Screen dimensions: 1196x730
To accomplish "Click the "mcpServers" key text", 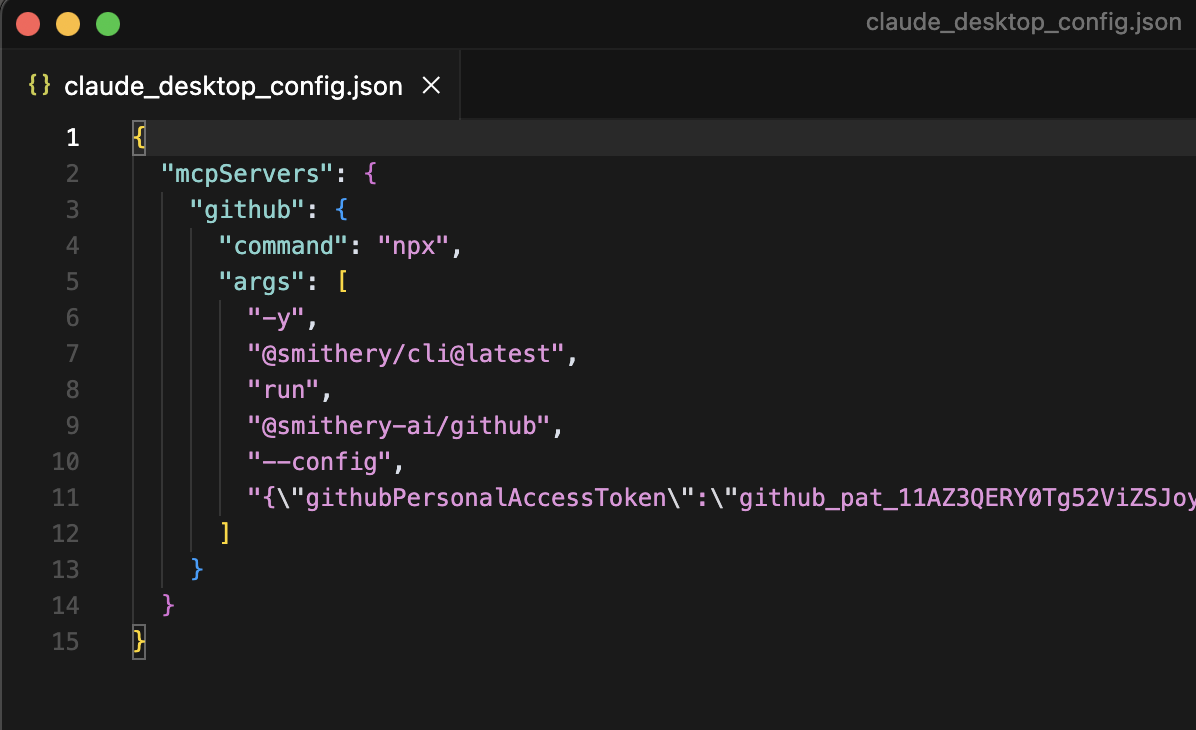I will (x=247, y=174).
